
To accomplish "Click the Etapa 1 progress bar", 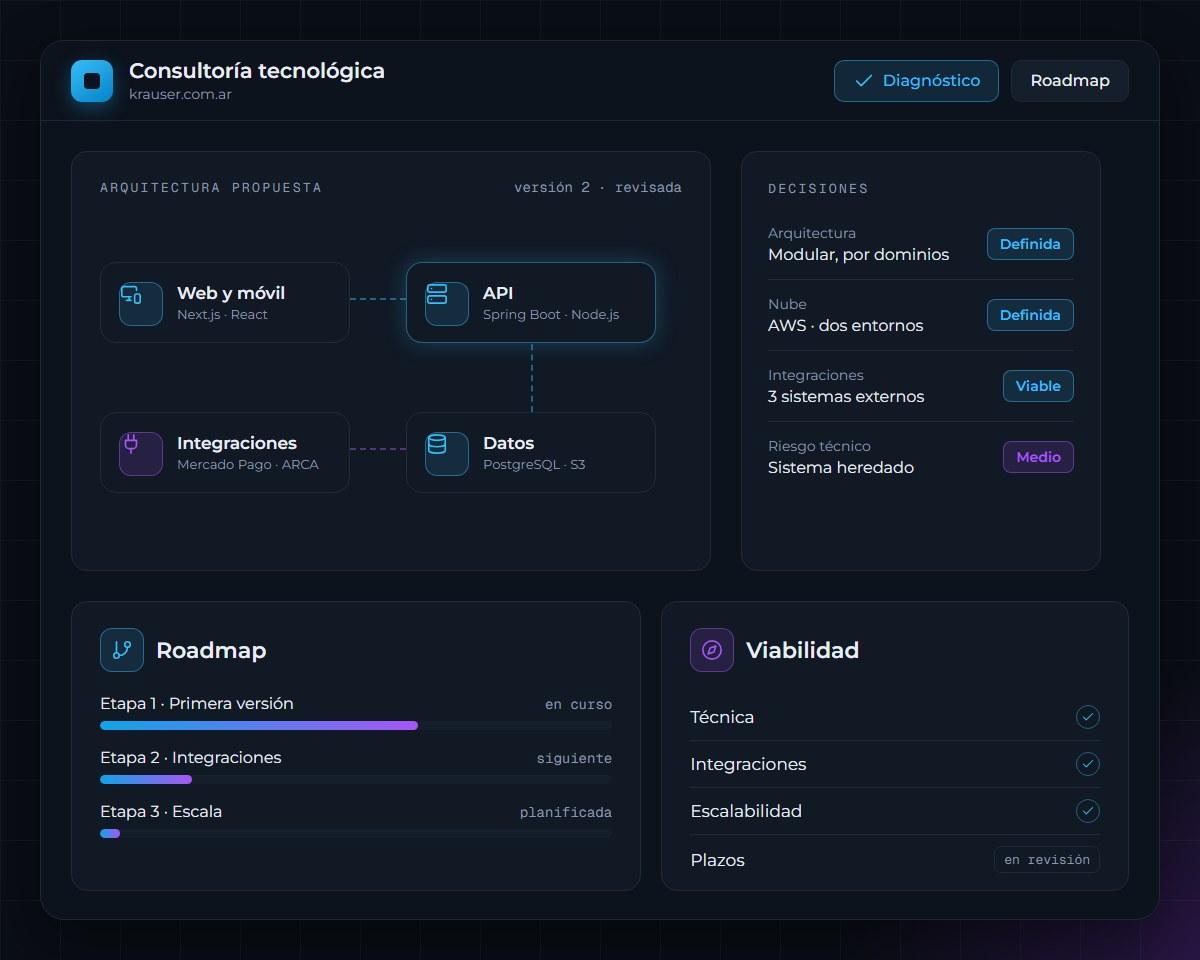I will (356, 725).
